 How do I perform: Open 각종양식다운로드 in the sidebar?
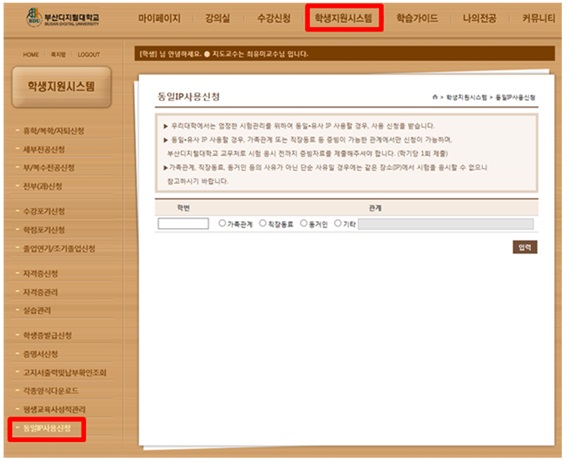point(51,391)
